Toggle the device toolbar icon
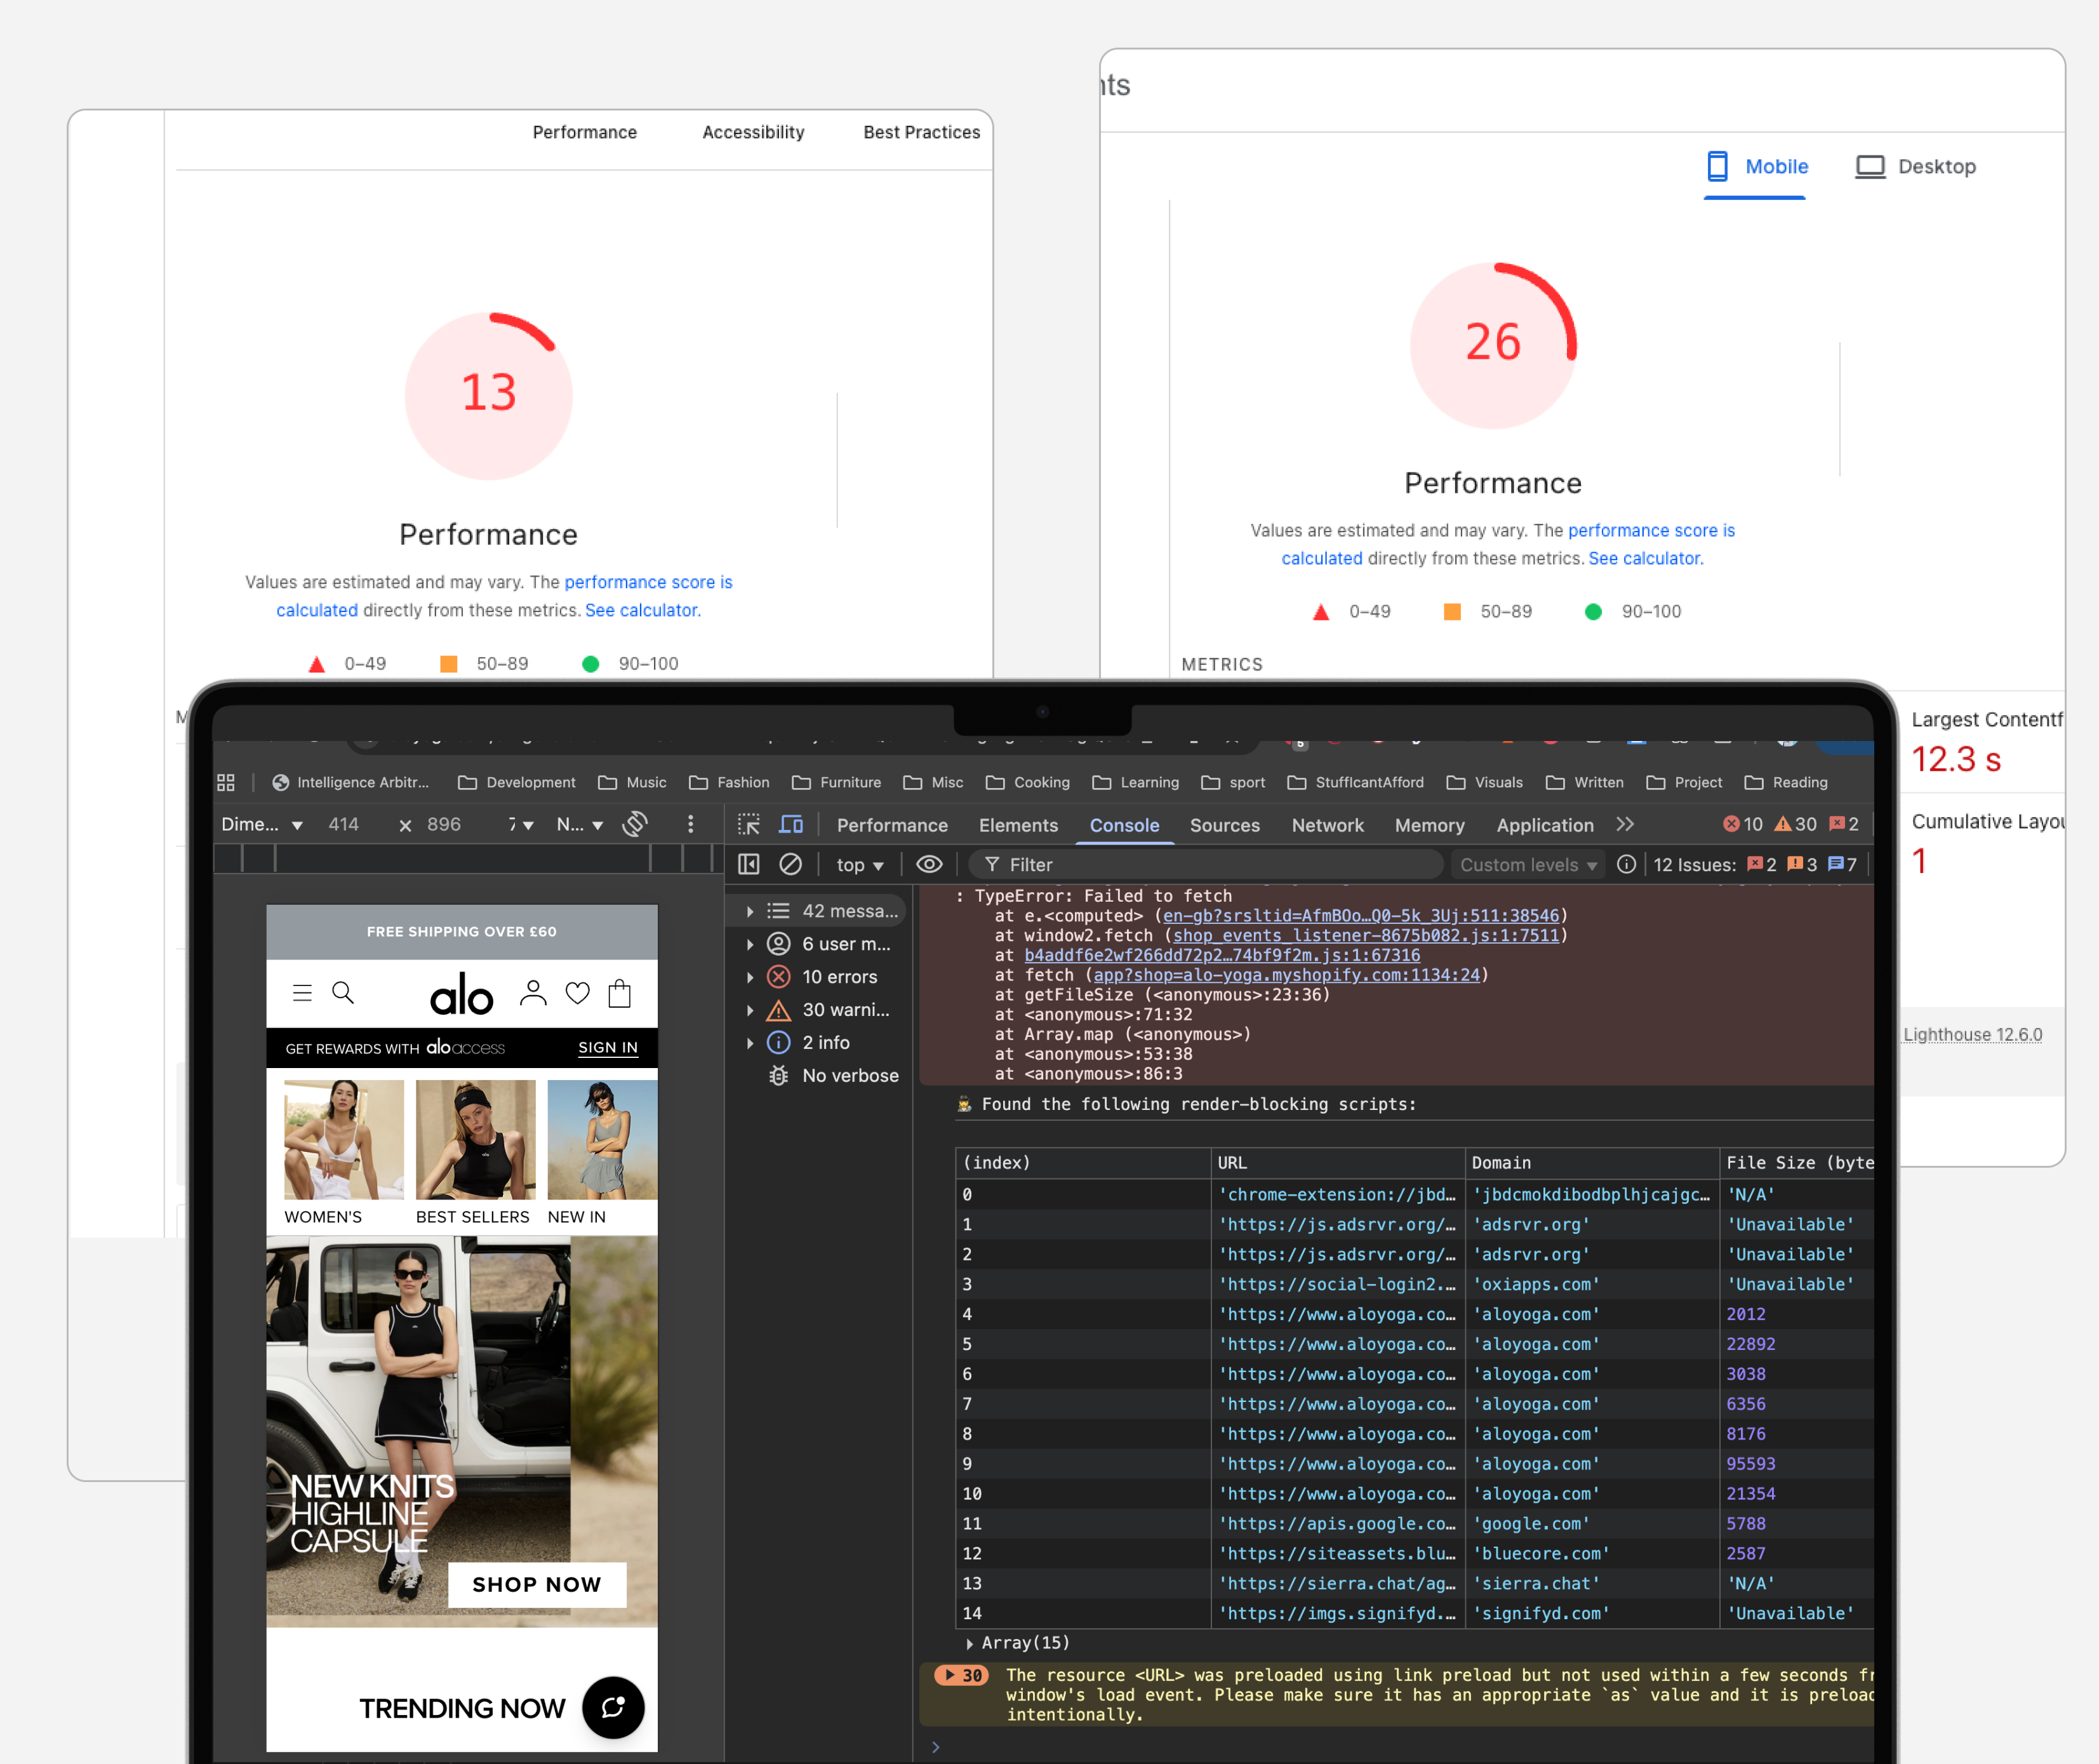2099x1764 pixels. point(791,825)
